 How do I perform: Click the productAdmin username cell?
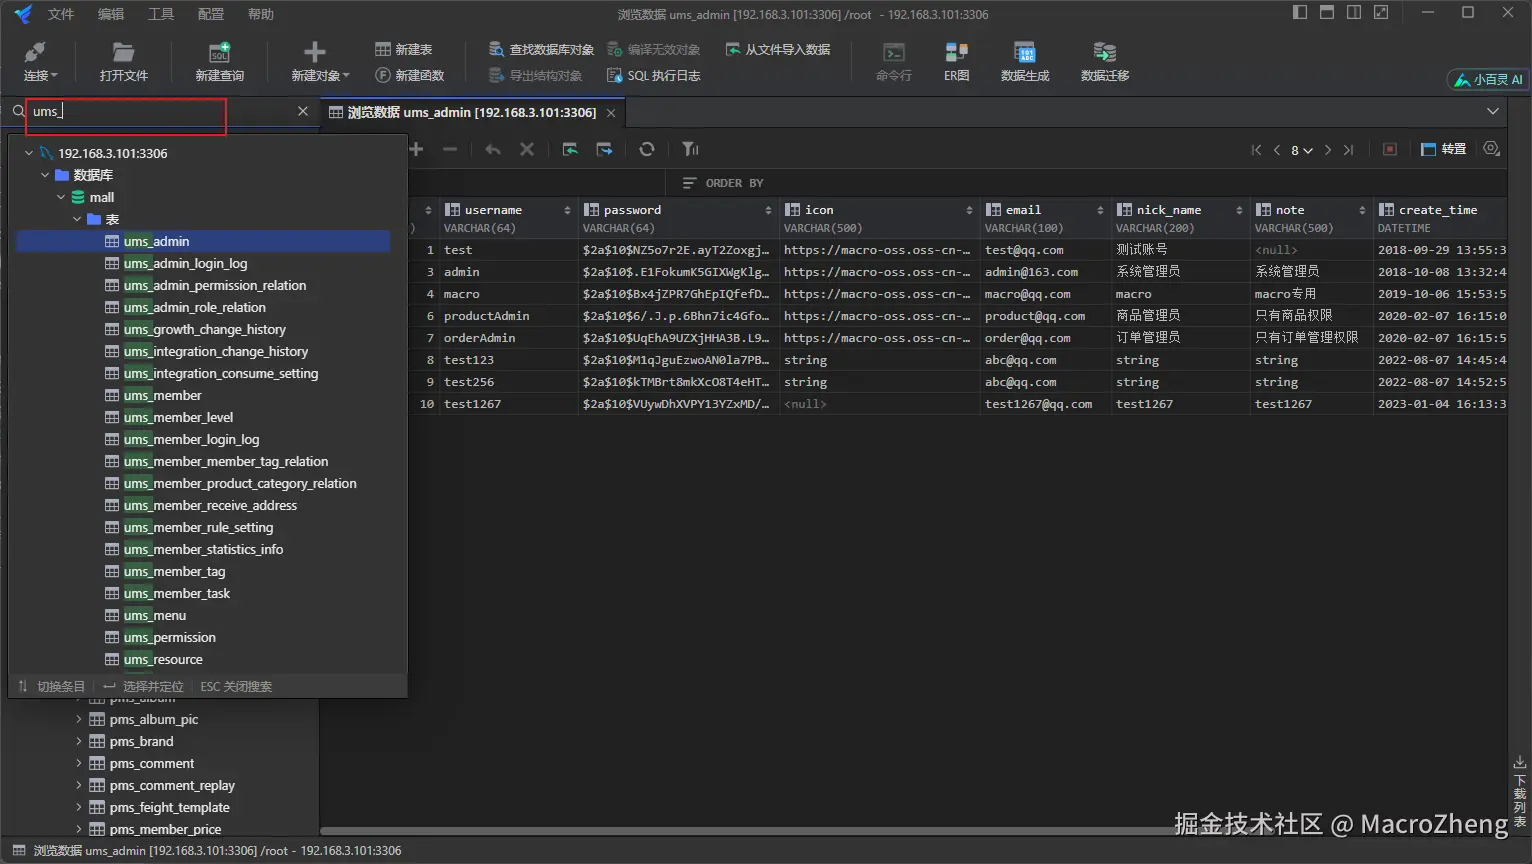509,316
